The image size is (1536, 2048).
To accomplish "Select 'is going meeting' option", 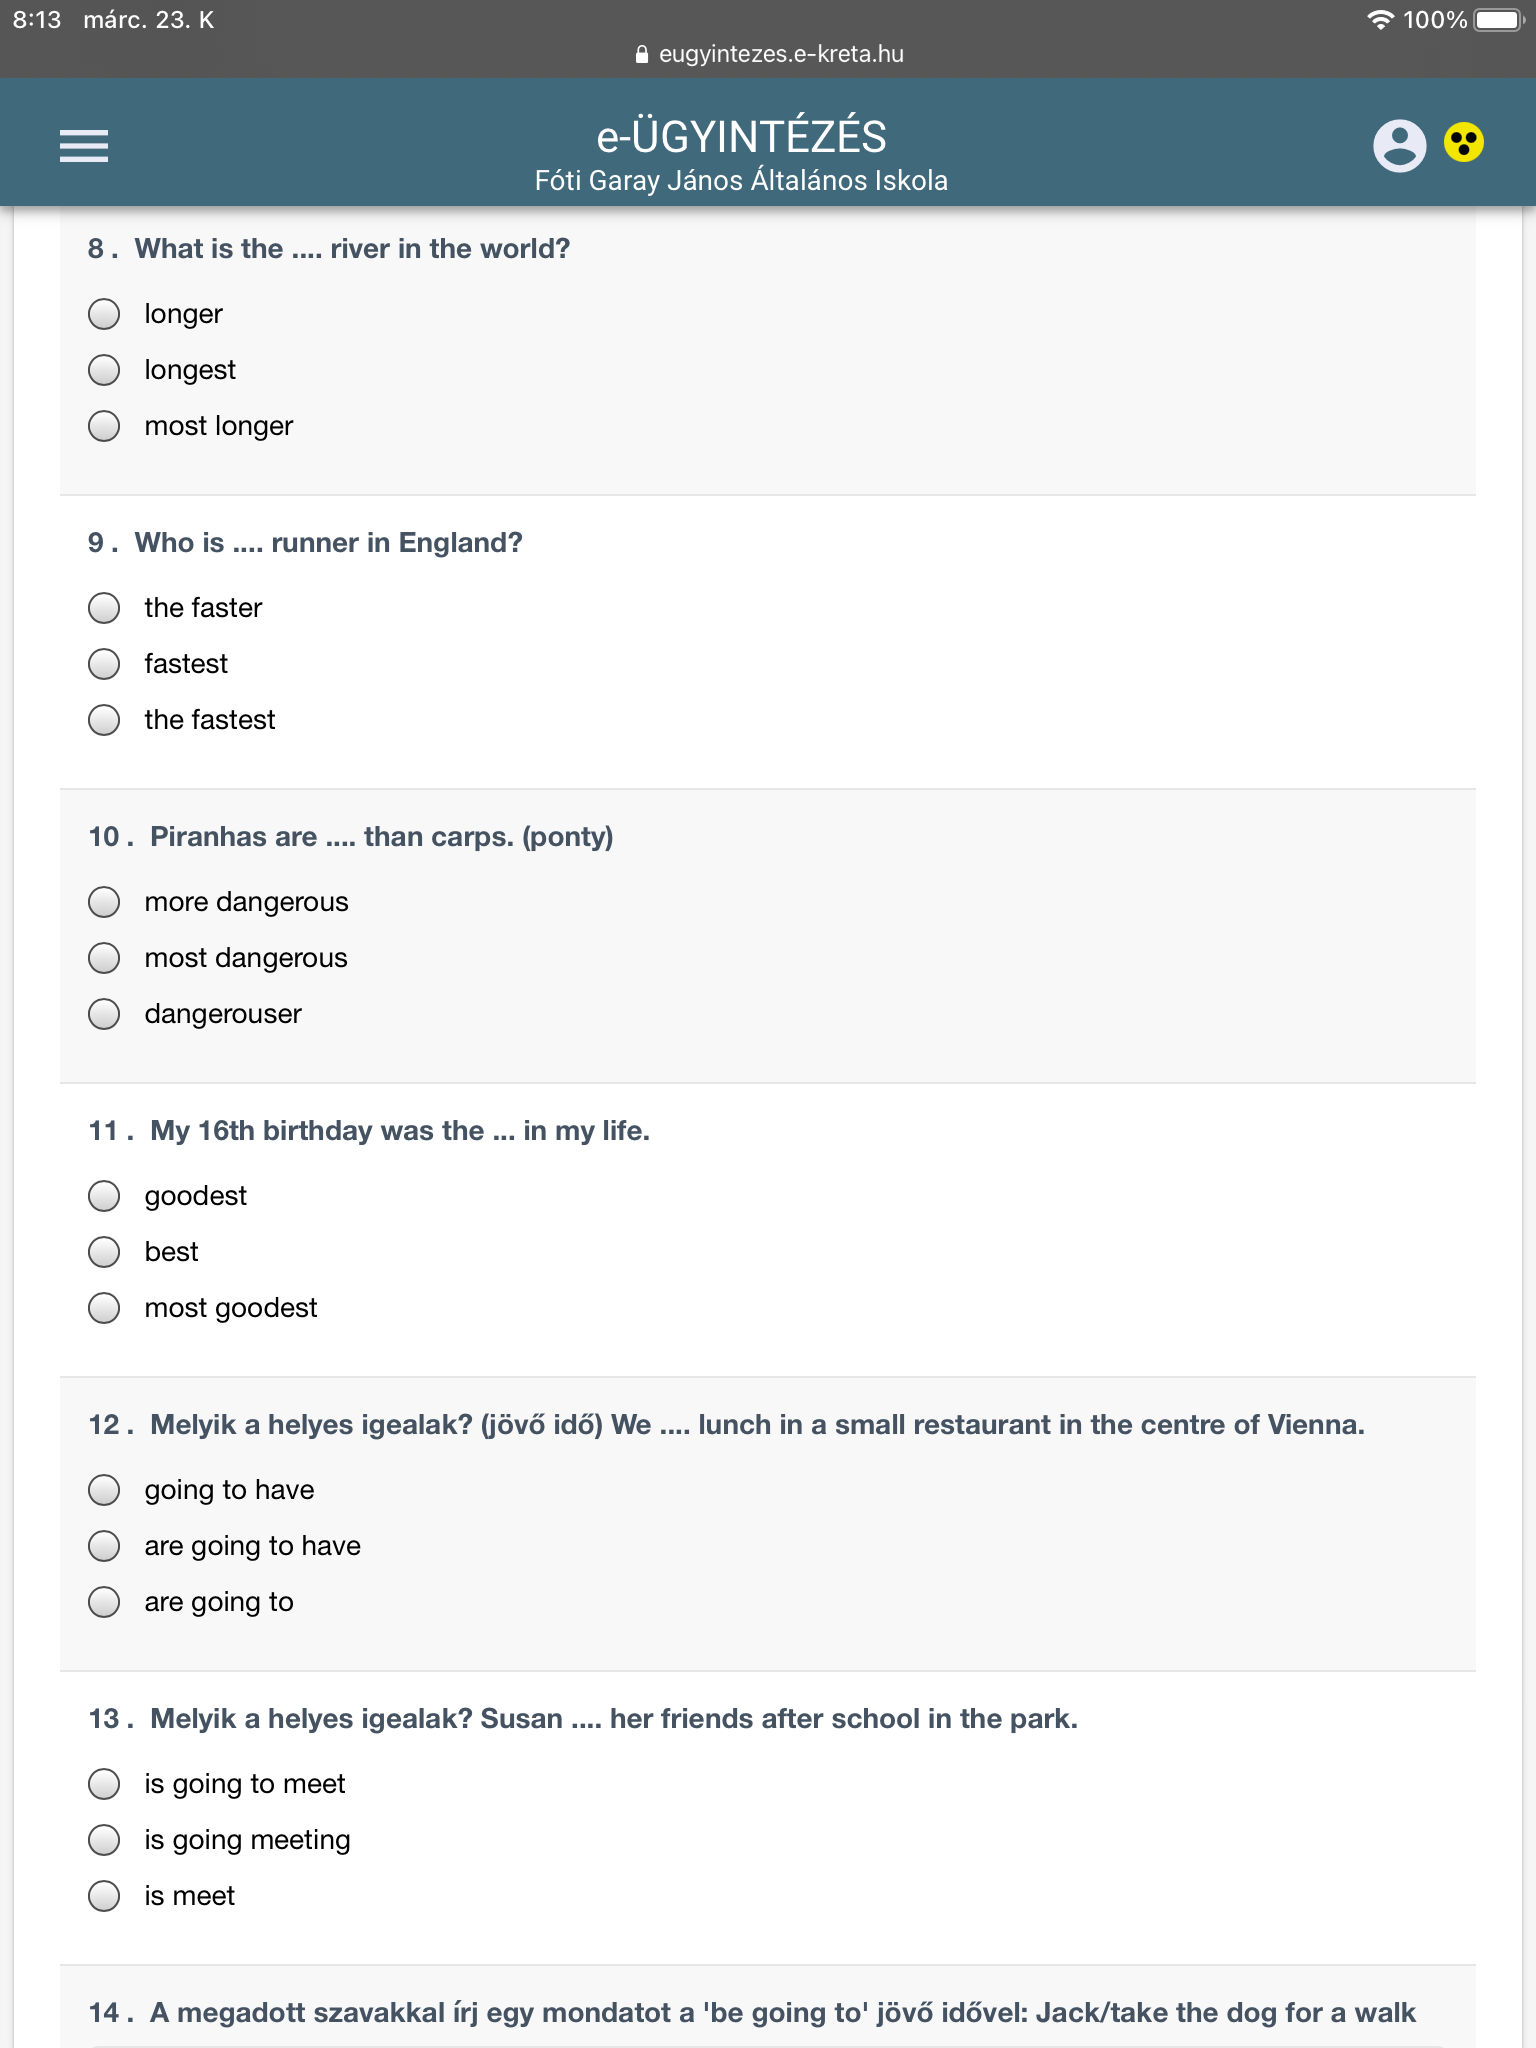I will [x=104, y=1840].
